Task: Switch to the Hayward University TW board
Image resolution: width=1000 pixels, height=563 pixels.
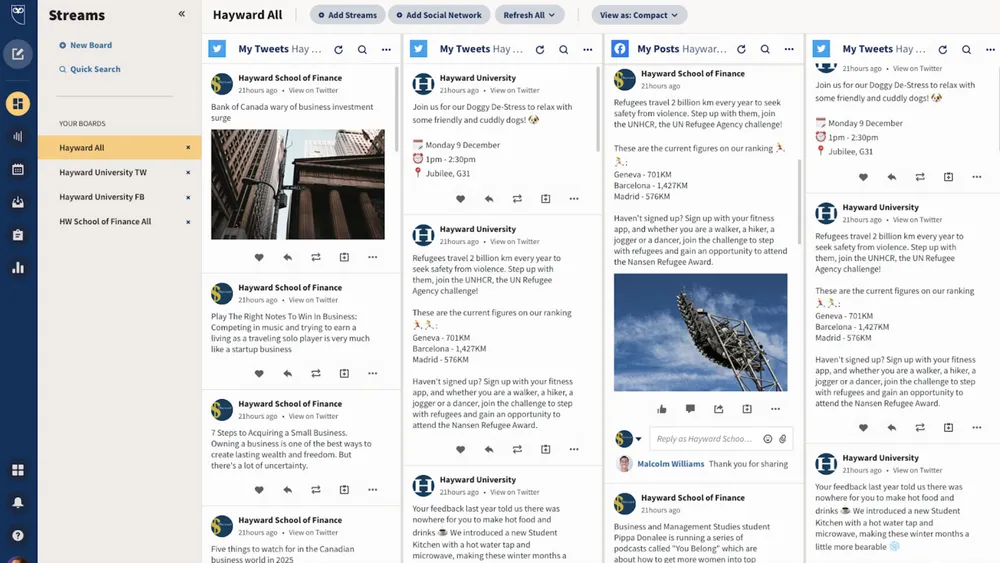Action: click(103, 172)
